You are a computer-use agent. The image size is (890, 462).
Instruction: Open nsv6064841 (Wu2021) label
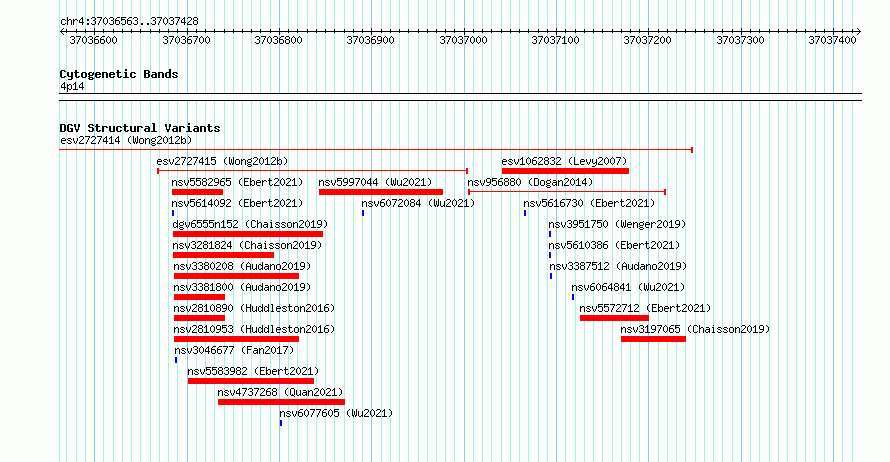point(628,287)
